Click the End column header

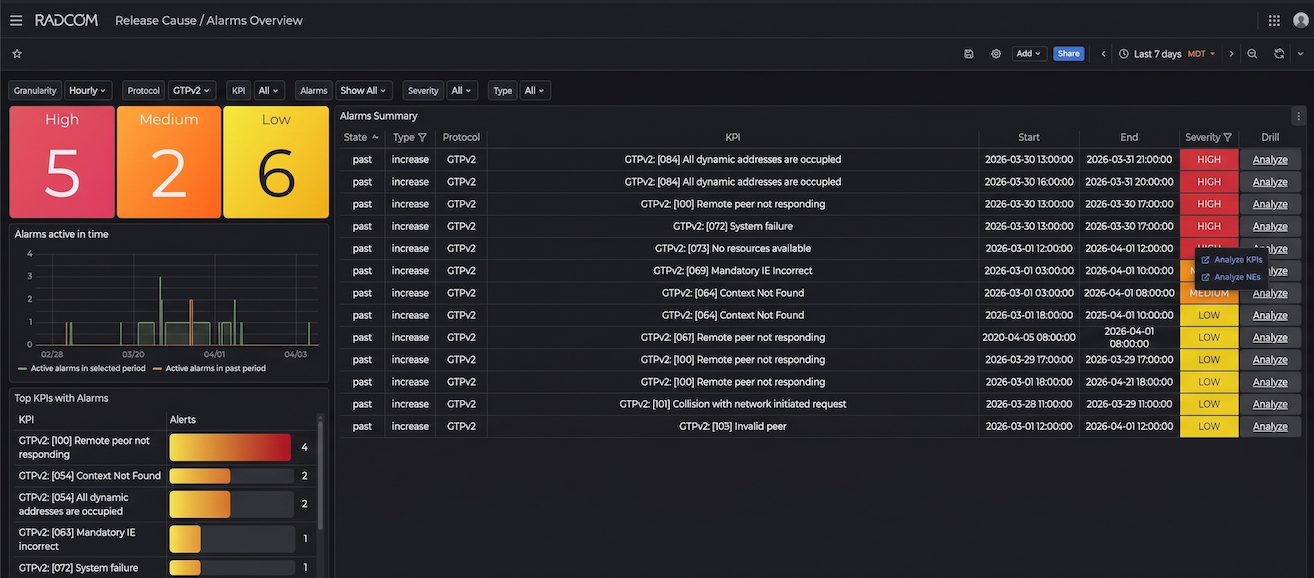coord(1129,137)
